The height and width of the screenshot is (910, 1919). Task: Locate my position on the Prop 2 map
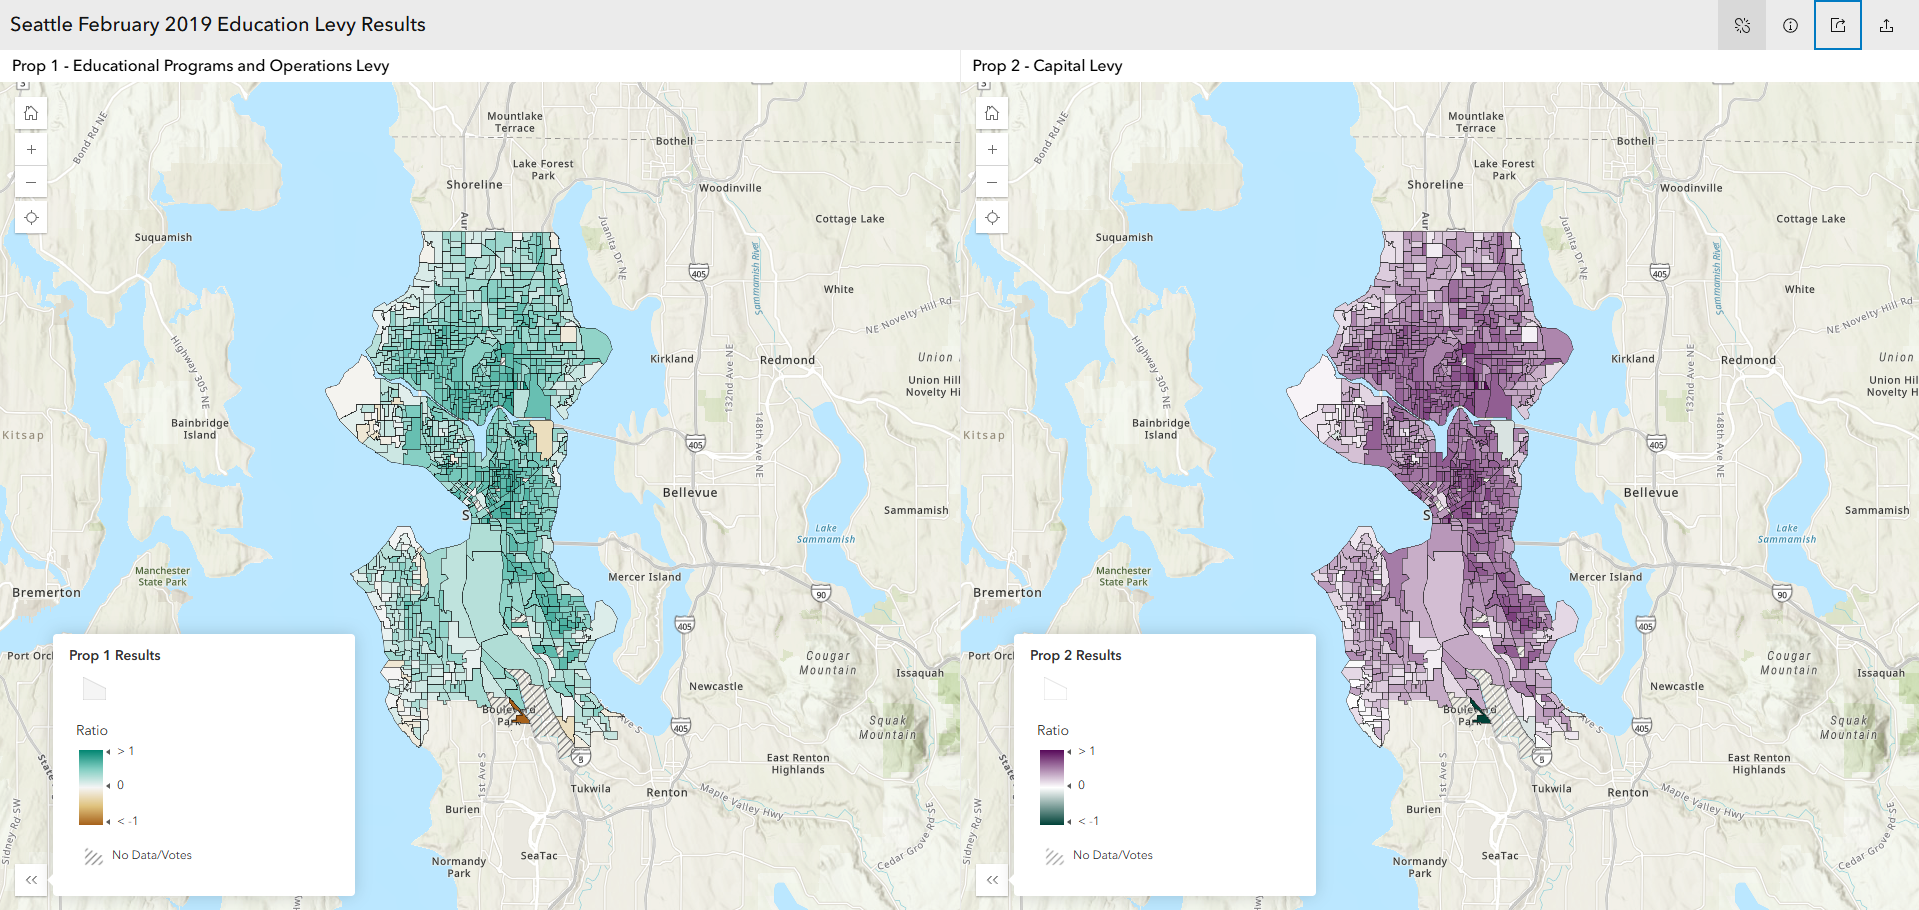pos(992,218)
